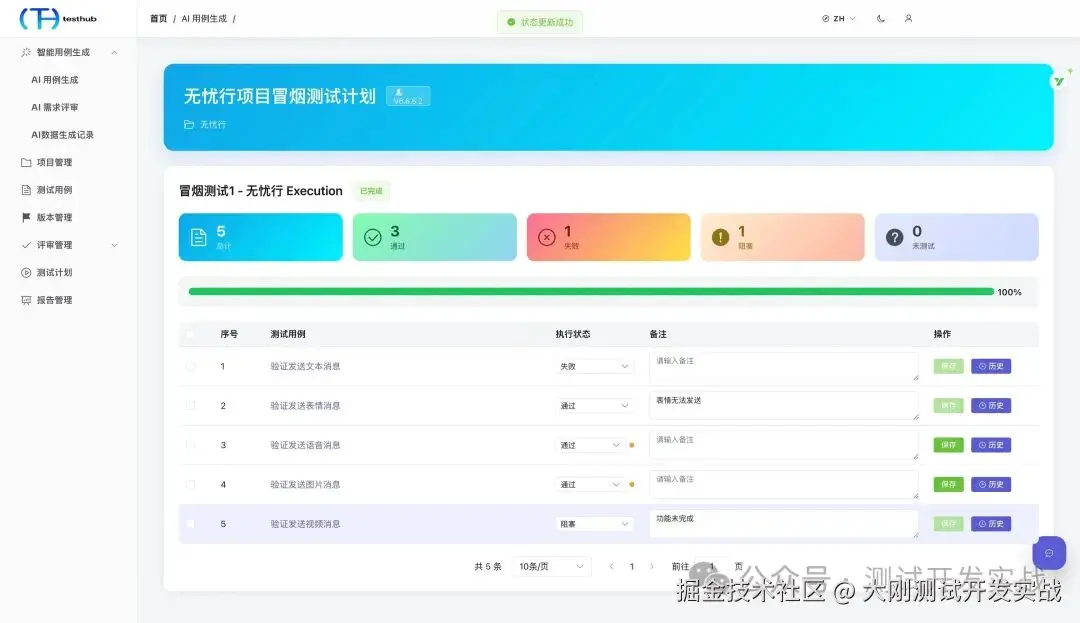Open the ZH language dropdown
The image size is (1080, 623).
[838, 19]
